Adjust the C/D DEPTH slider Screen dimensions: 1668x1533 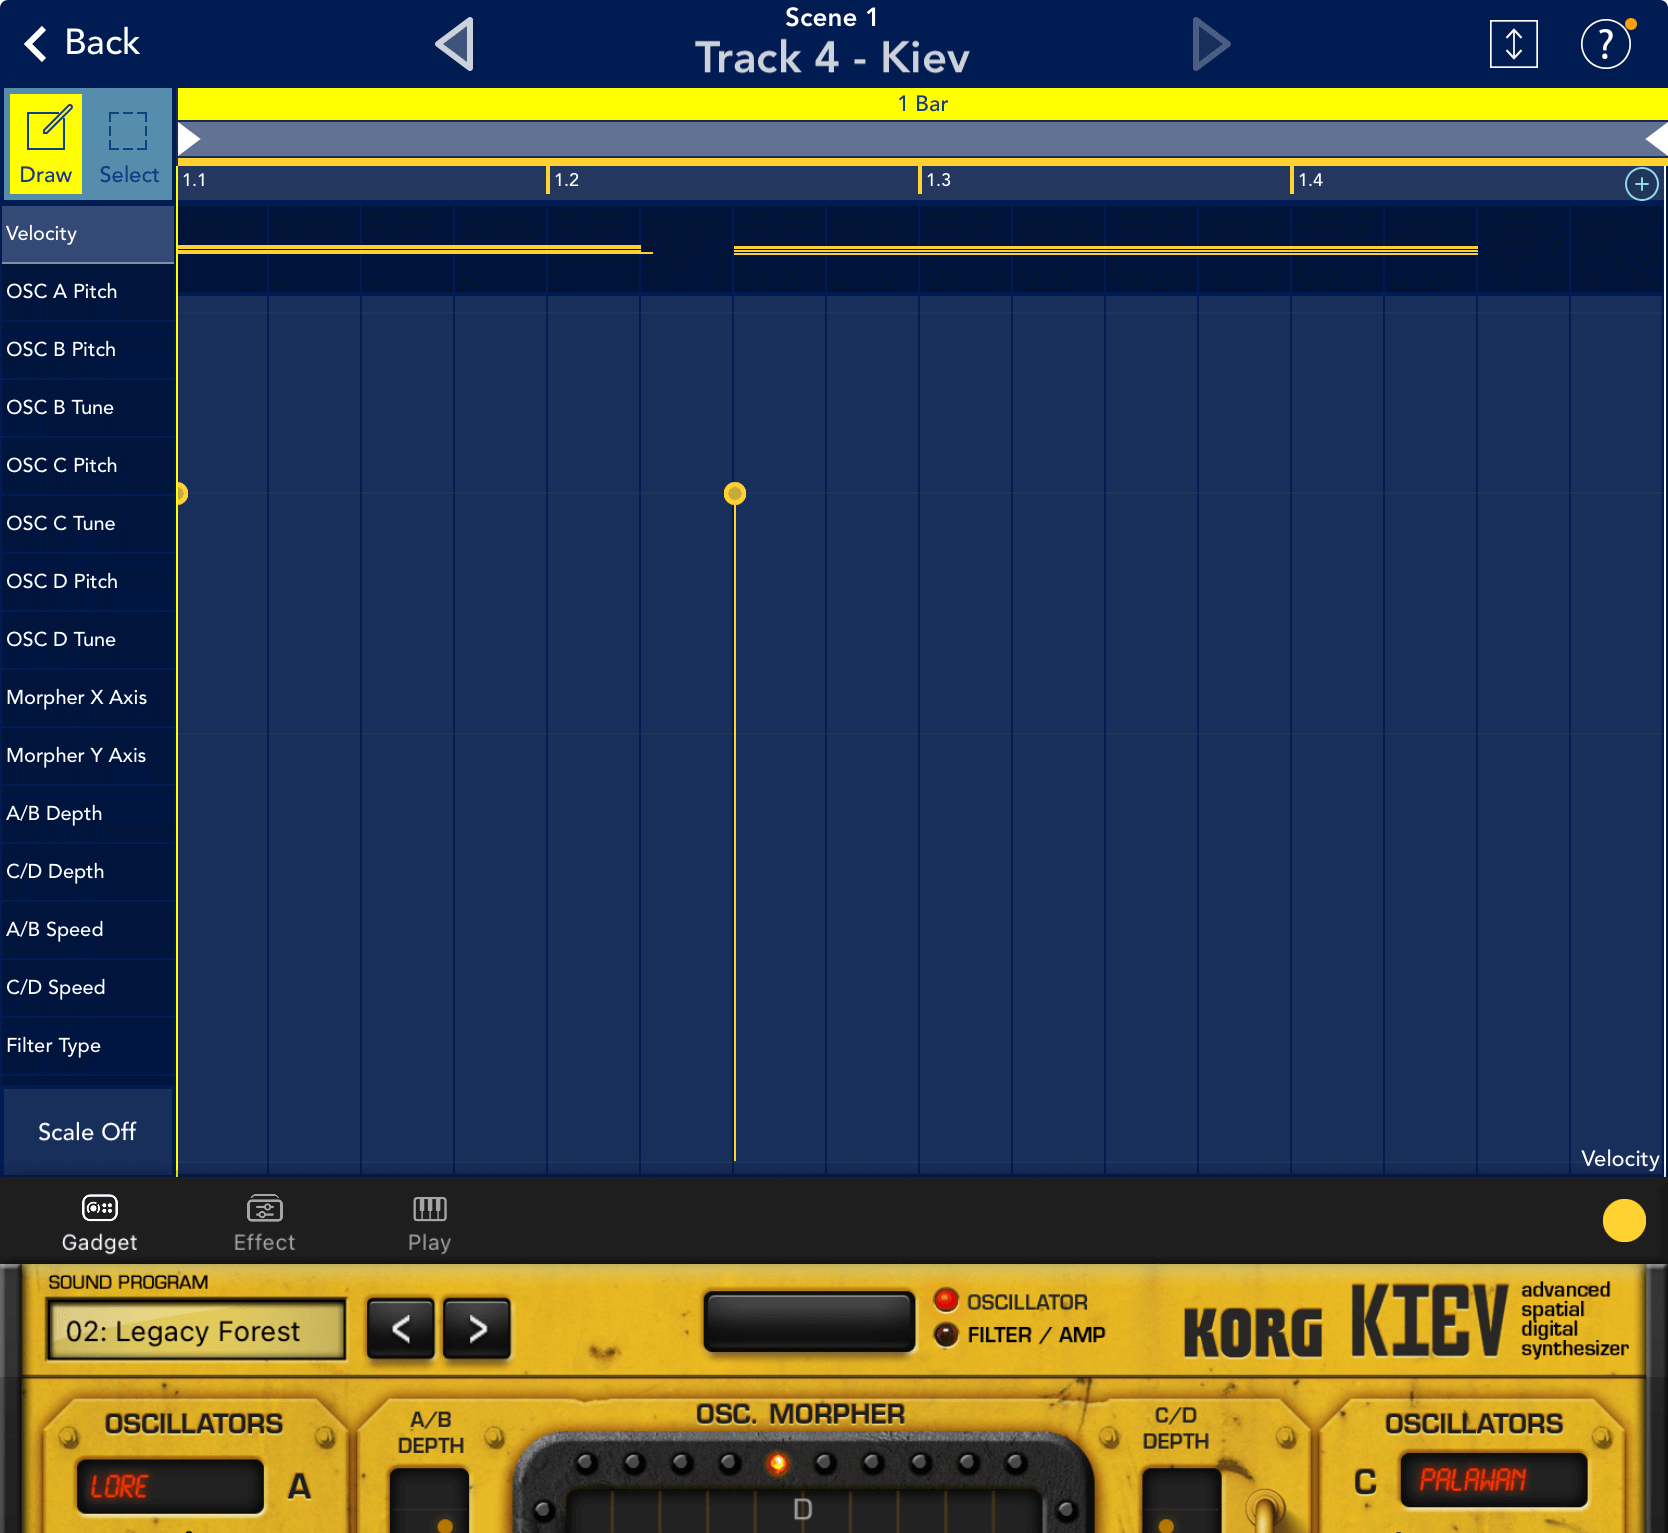pos(1181,1500)
